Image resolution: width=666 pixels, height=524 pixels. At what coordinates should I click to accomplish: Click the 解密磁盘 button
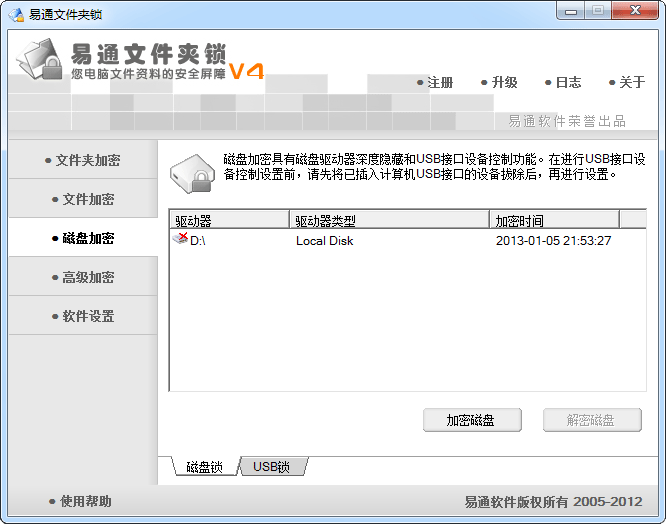[592, 420]
